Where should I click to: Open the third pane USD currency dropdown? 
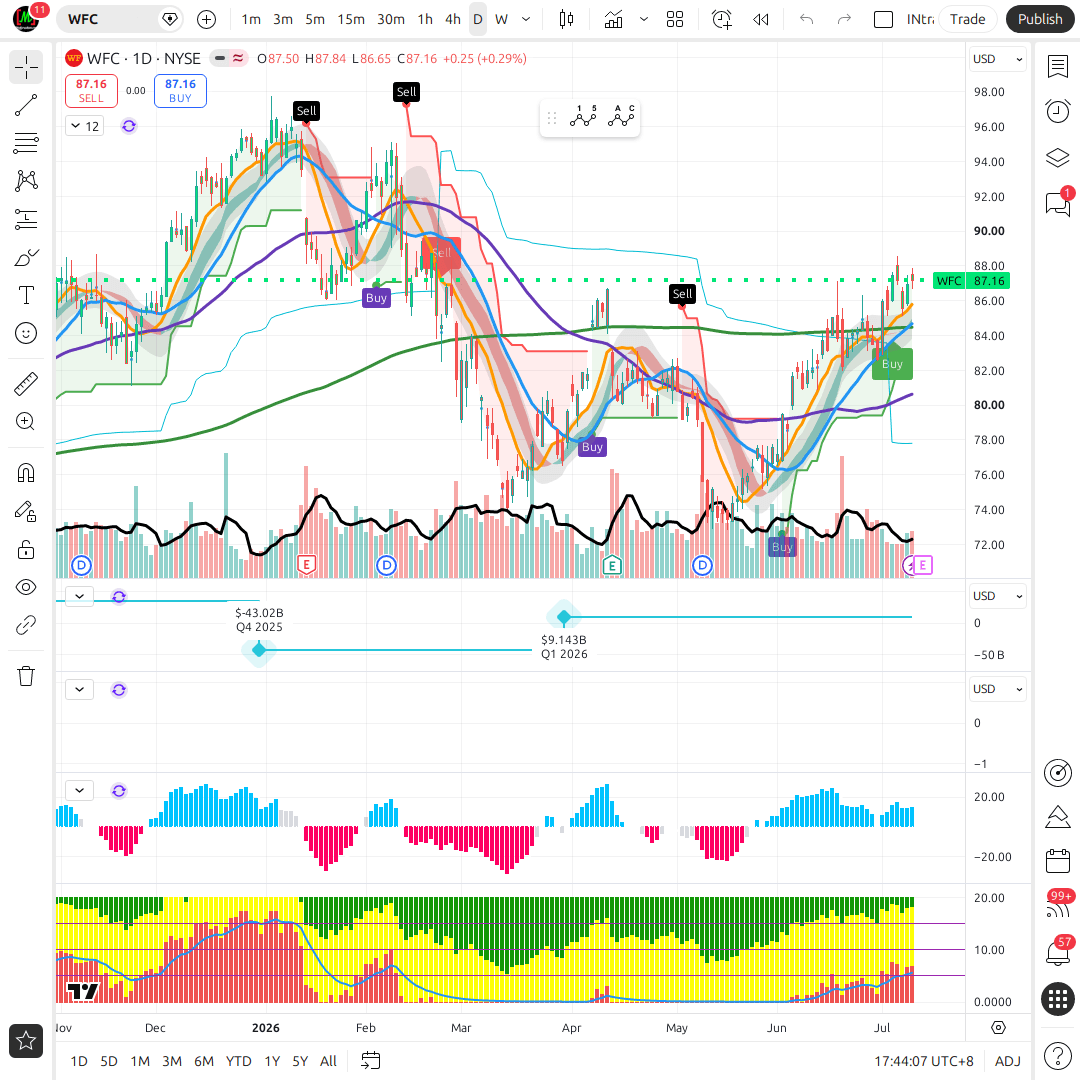click(x=997, y=689)
